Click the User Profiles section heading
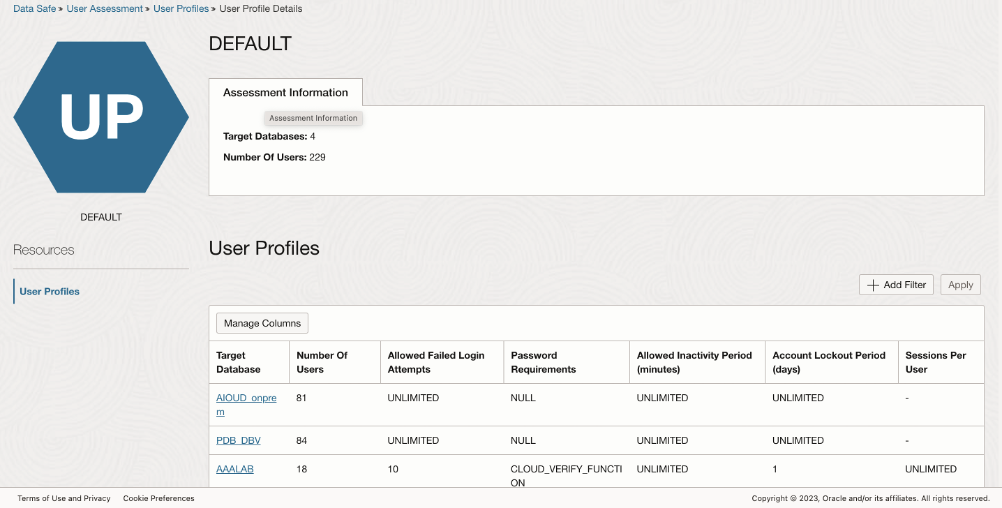Image resolution: width=1002 pixels, height=508 pixels. 264,248
